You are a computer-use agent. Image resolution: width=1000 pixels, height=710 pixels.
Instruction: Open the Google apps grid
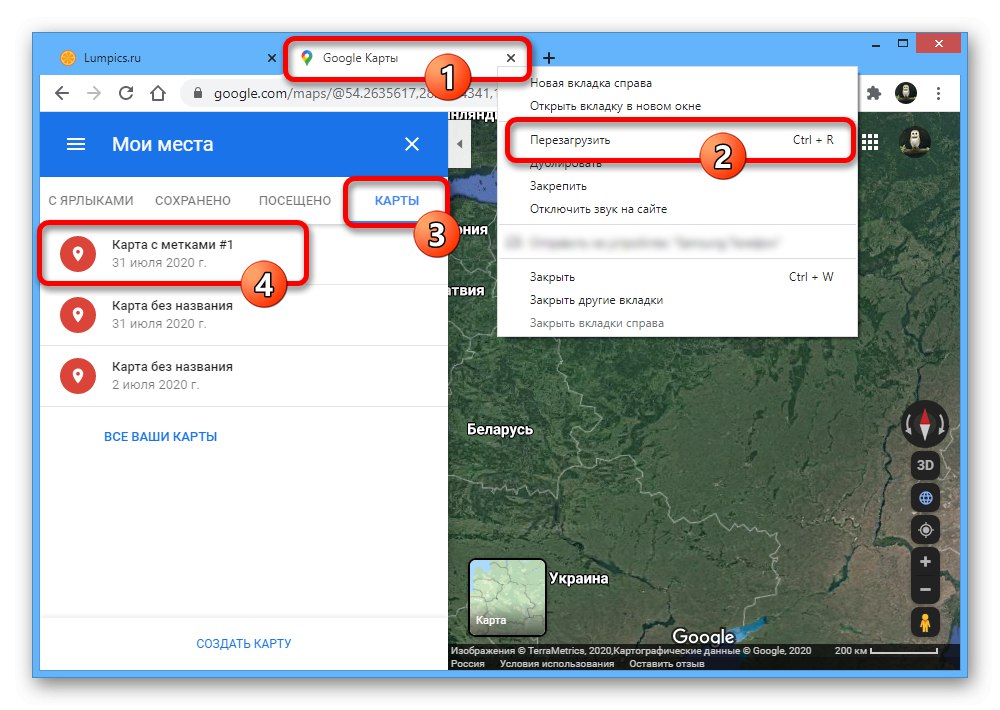click(870, 142)
